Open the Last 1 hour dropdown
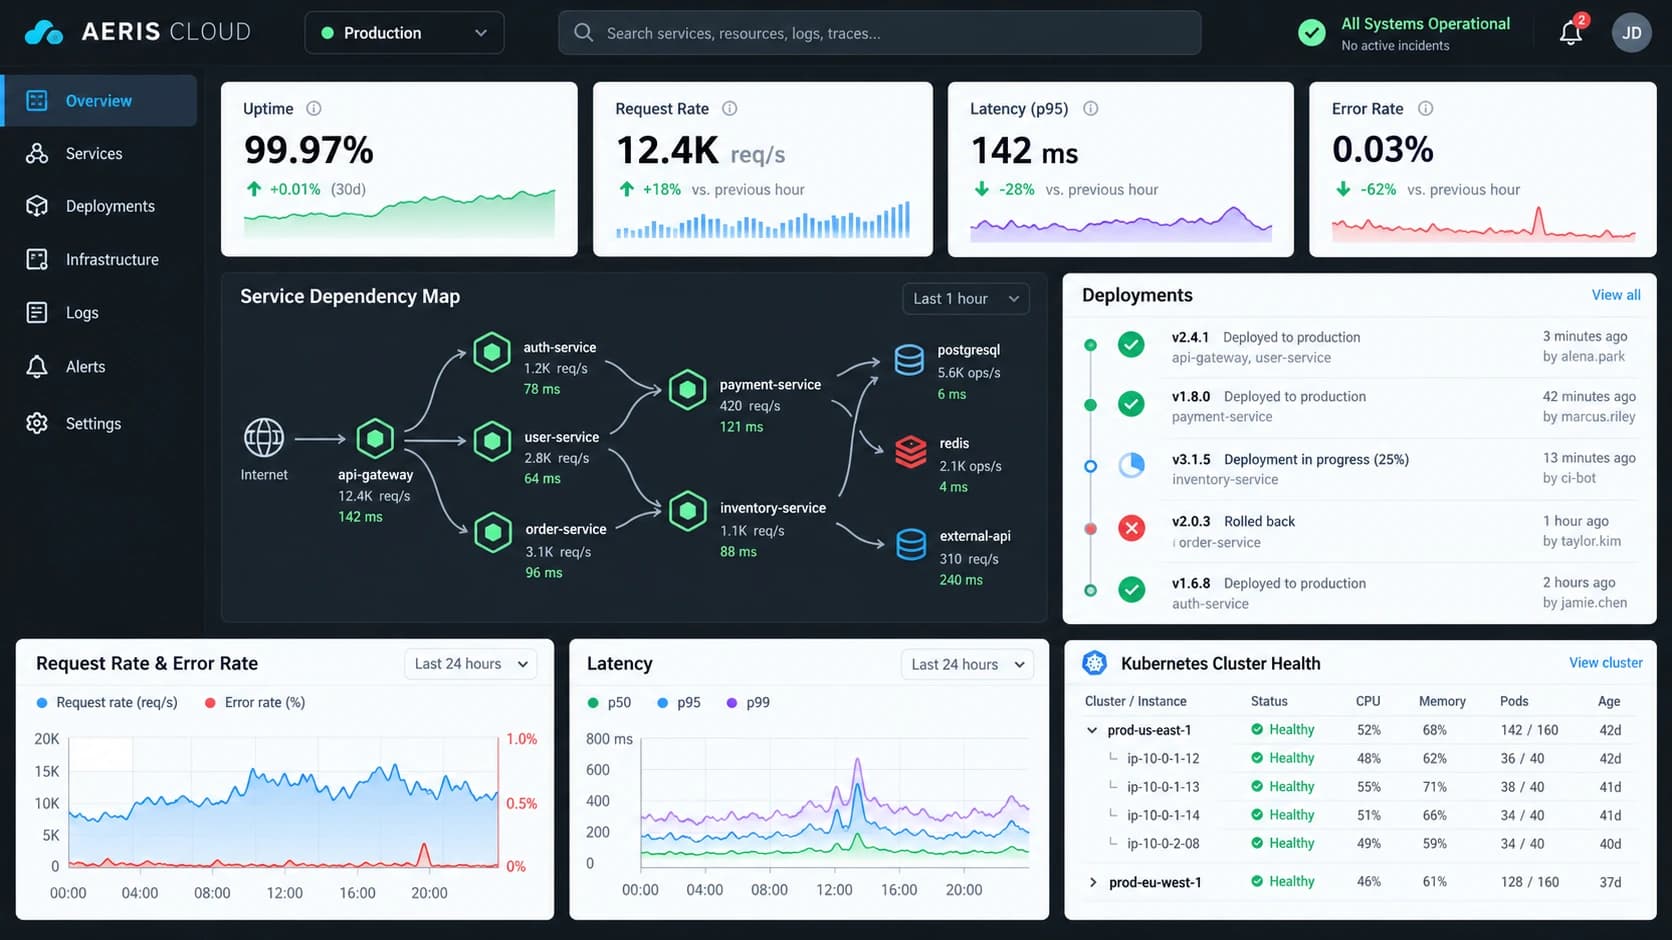Image resolution: width=1672 pixels, height=940 pixels. click(966, 298)
